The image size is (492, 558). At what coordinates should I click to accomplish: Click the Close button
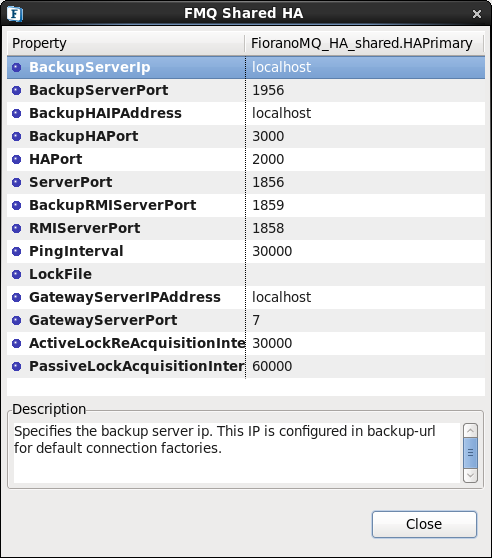click(424, 524)
